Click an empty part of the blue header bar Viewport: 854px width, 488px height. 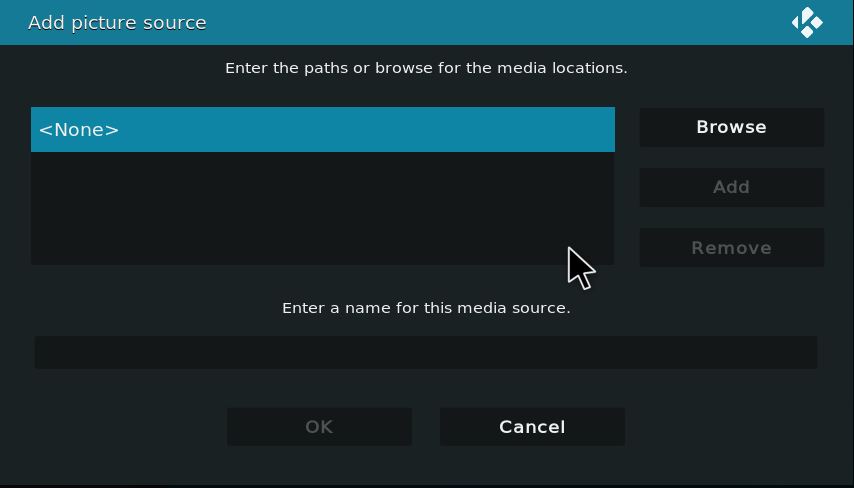tap(490, 23)
